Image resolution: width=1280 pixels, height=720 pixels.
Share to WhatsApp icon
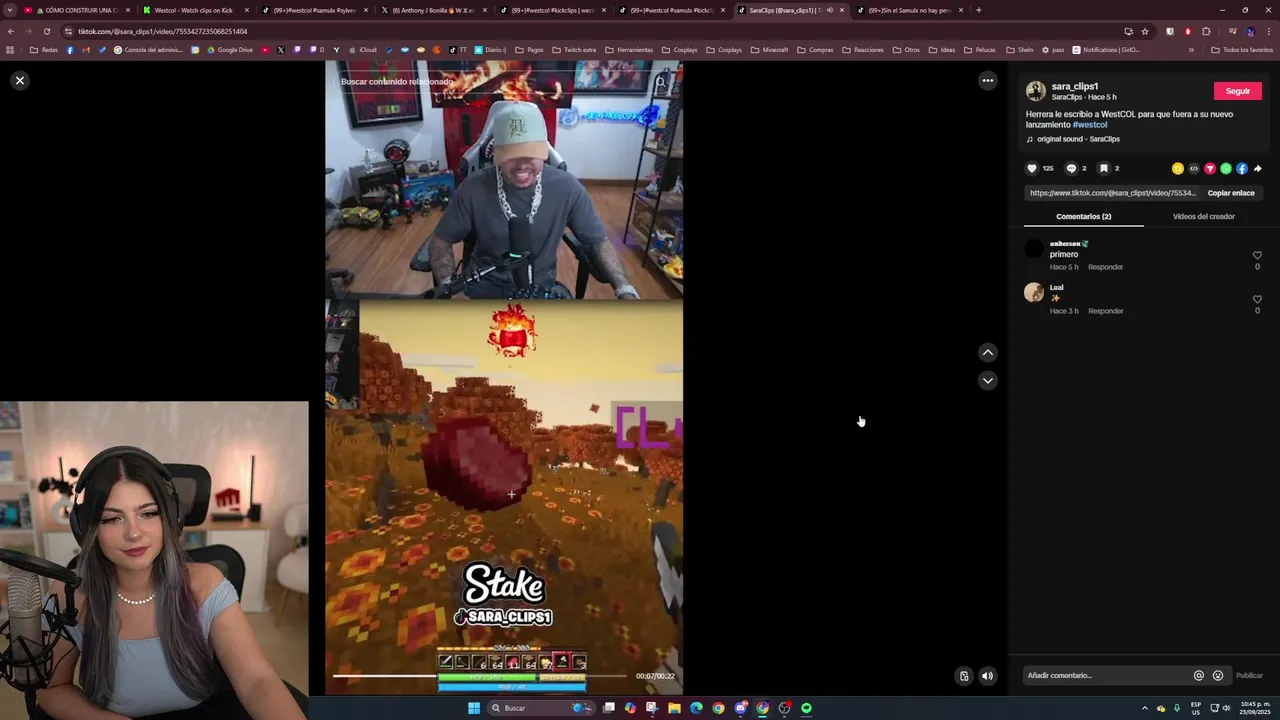1225,168
